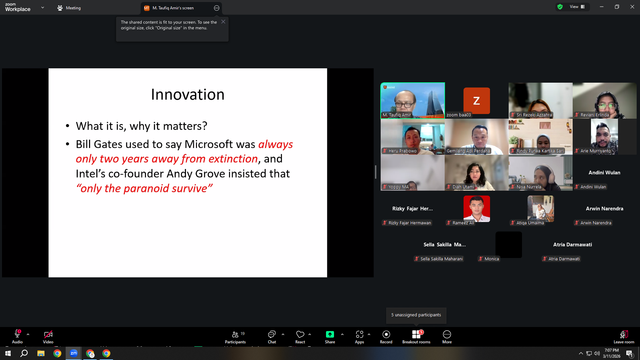Show hidden system tray icons
The image size is (640, 360).
coord(581,353)
